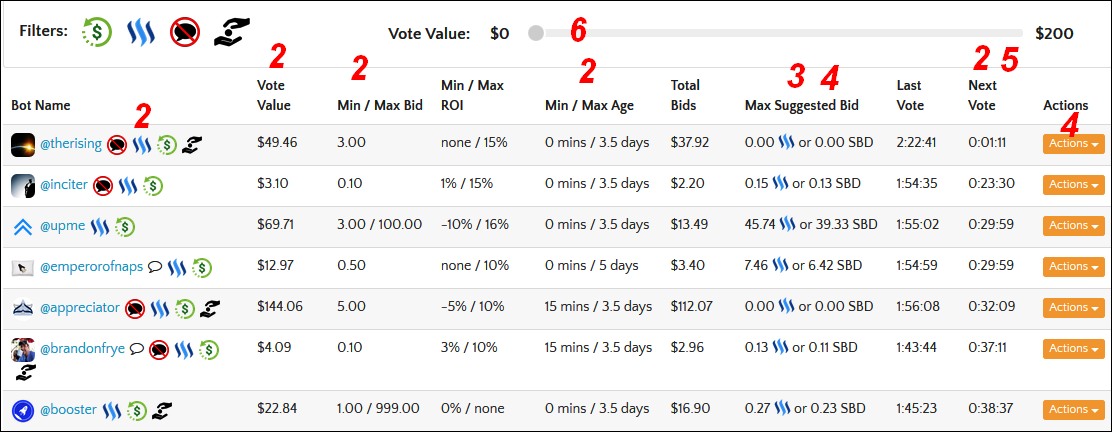This screenshot has height=432, width=1112.
Task: Toggle the no-comments filter icon
Action: pos(184,32)
